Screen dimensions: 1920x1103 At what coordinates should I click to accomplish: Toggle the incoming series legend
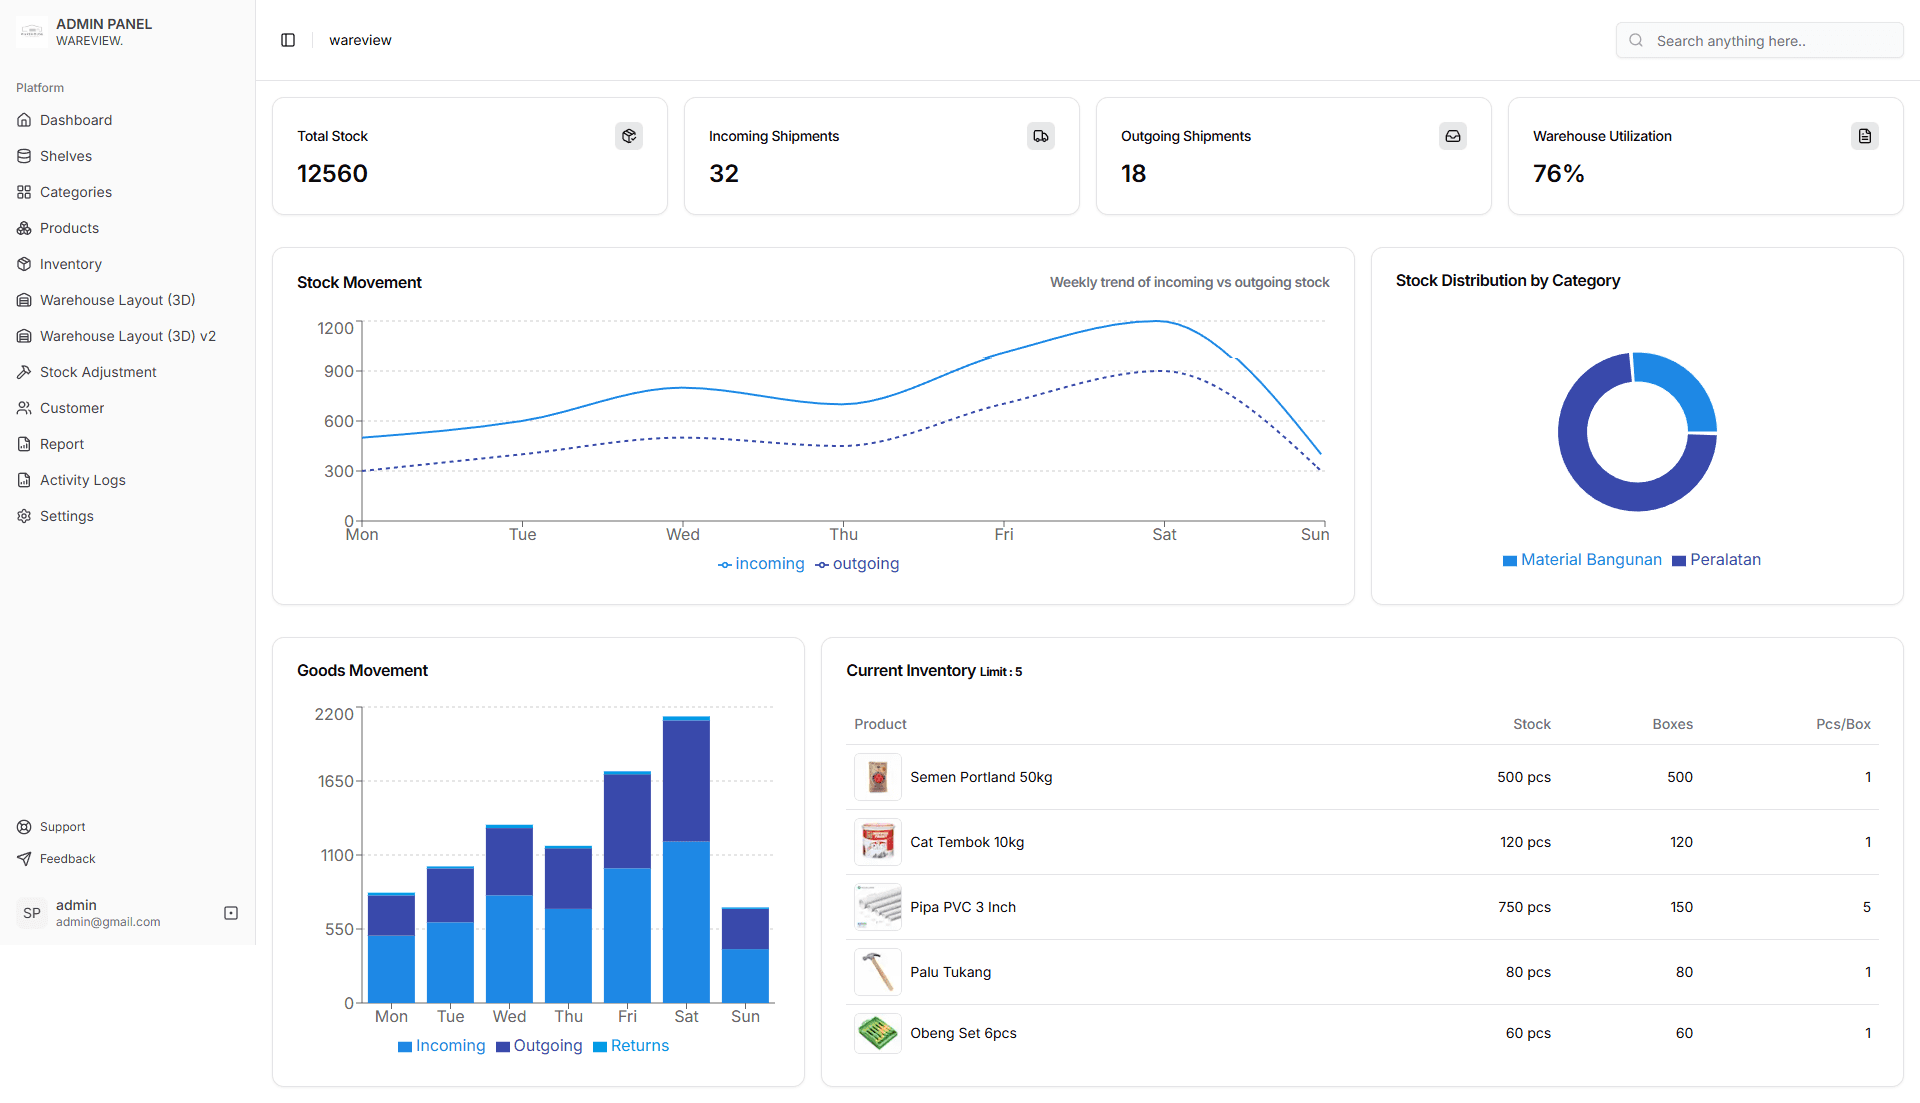tap(761, 564)
